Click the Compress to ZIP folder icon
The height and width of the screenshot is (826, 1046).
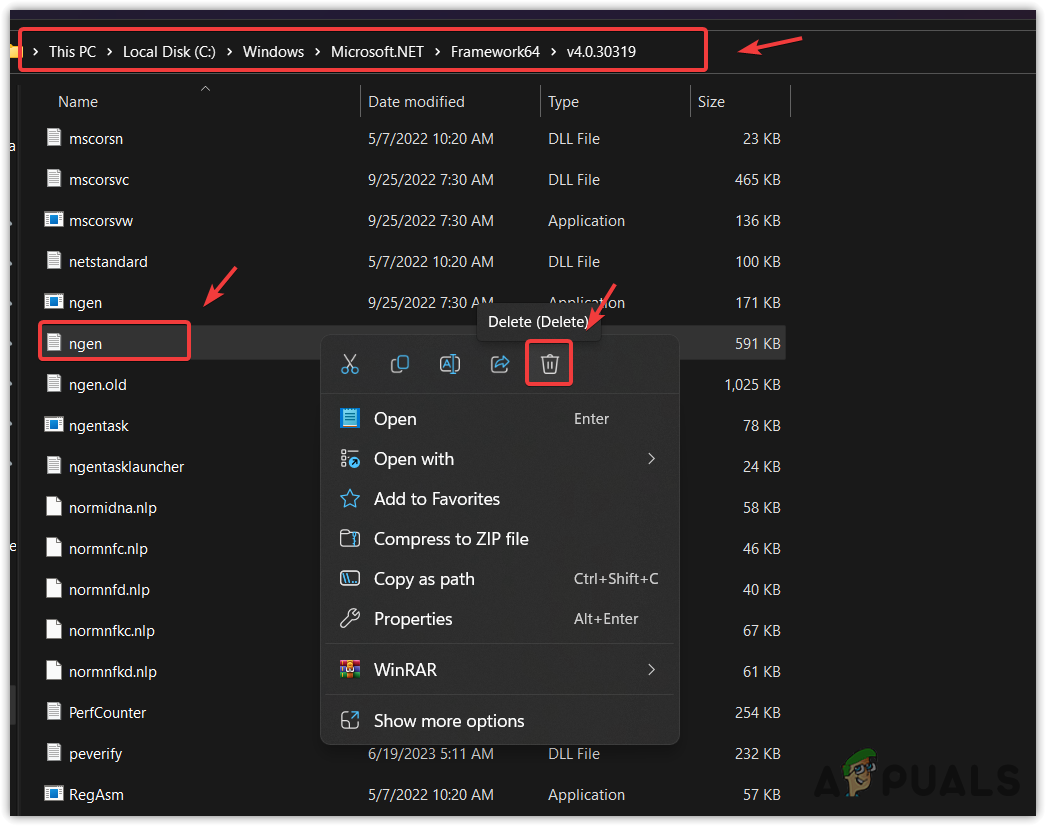(x=350, y=538)
